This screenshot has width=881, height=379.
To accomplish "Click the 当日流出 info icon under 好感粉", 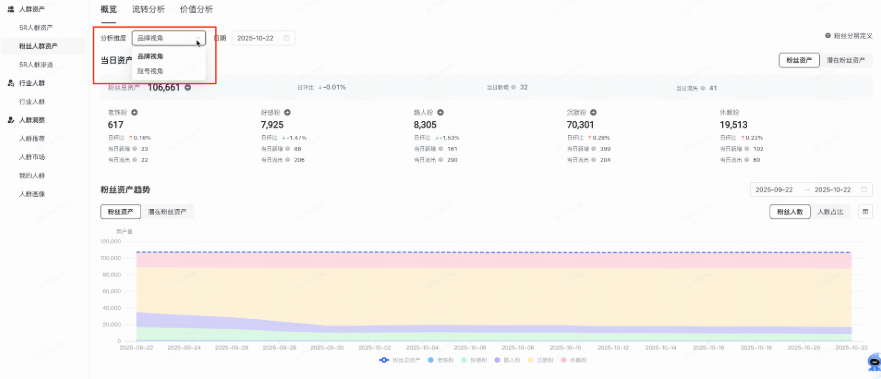I will (x=288, y=160).
